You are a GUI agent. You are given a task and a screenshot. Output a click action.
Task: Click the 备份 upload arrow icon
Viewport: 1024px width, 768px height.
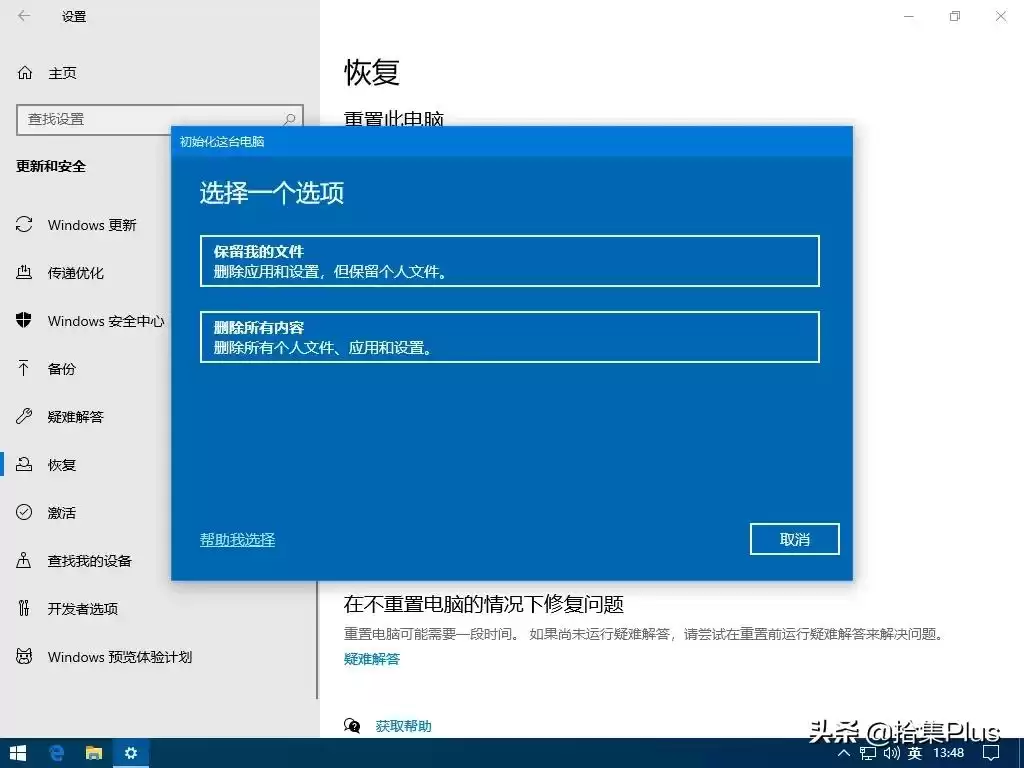24,368
